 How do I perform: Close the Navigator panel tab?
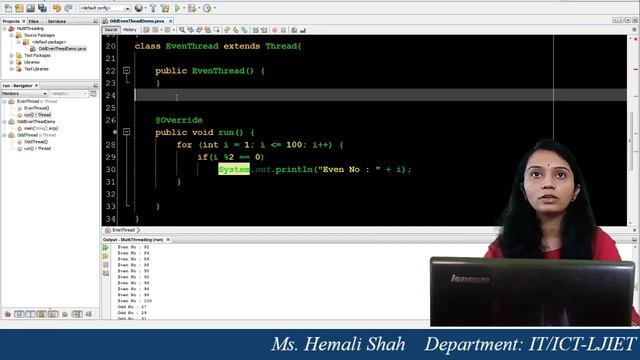click(36, 86)
